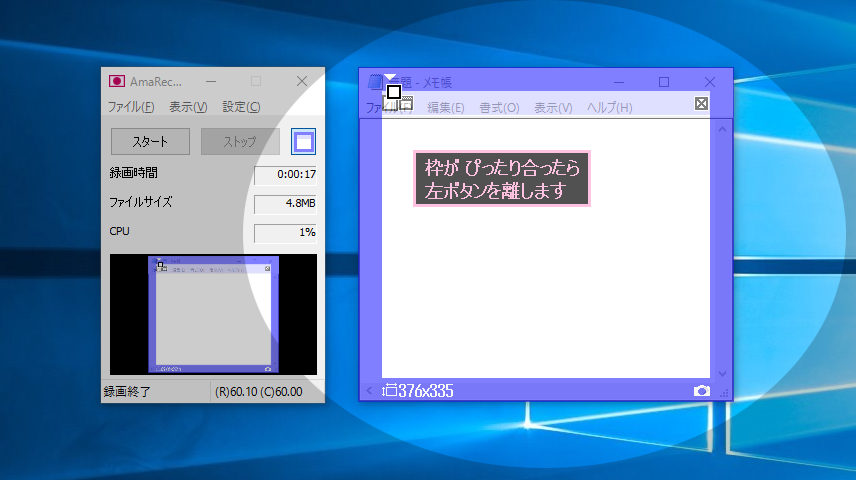Toggle the capture frame window icon button

tap(303, 141)
